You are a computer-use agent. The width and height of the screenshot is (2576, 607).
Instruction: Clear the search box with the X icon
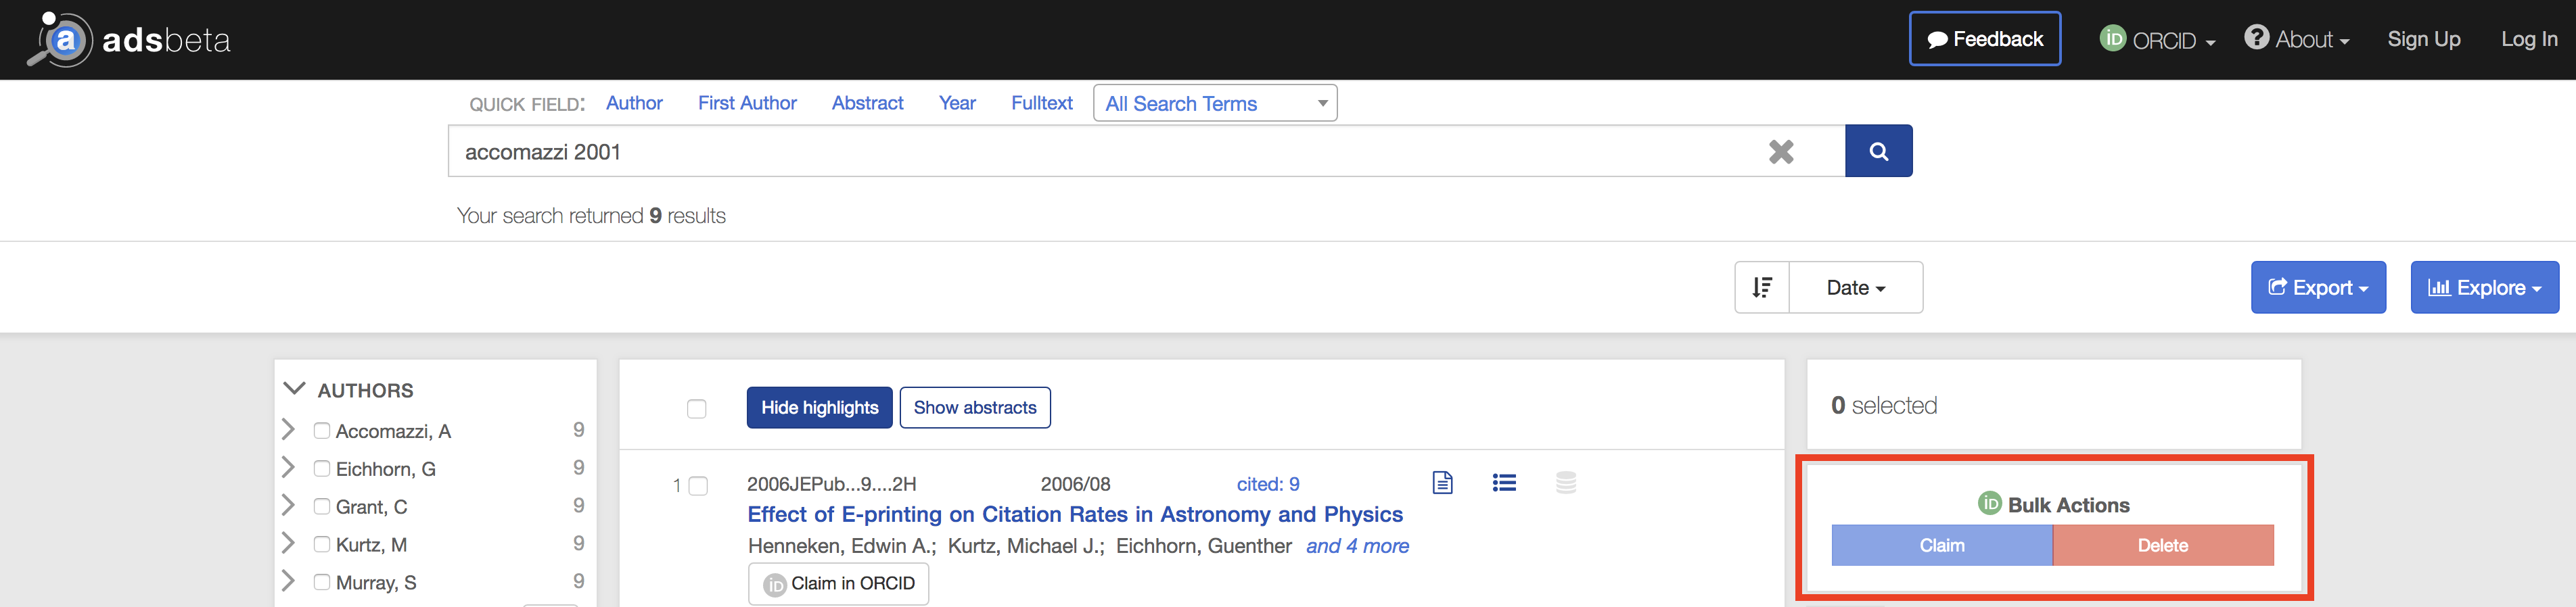tap(1782, 151)
